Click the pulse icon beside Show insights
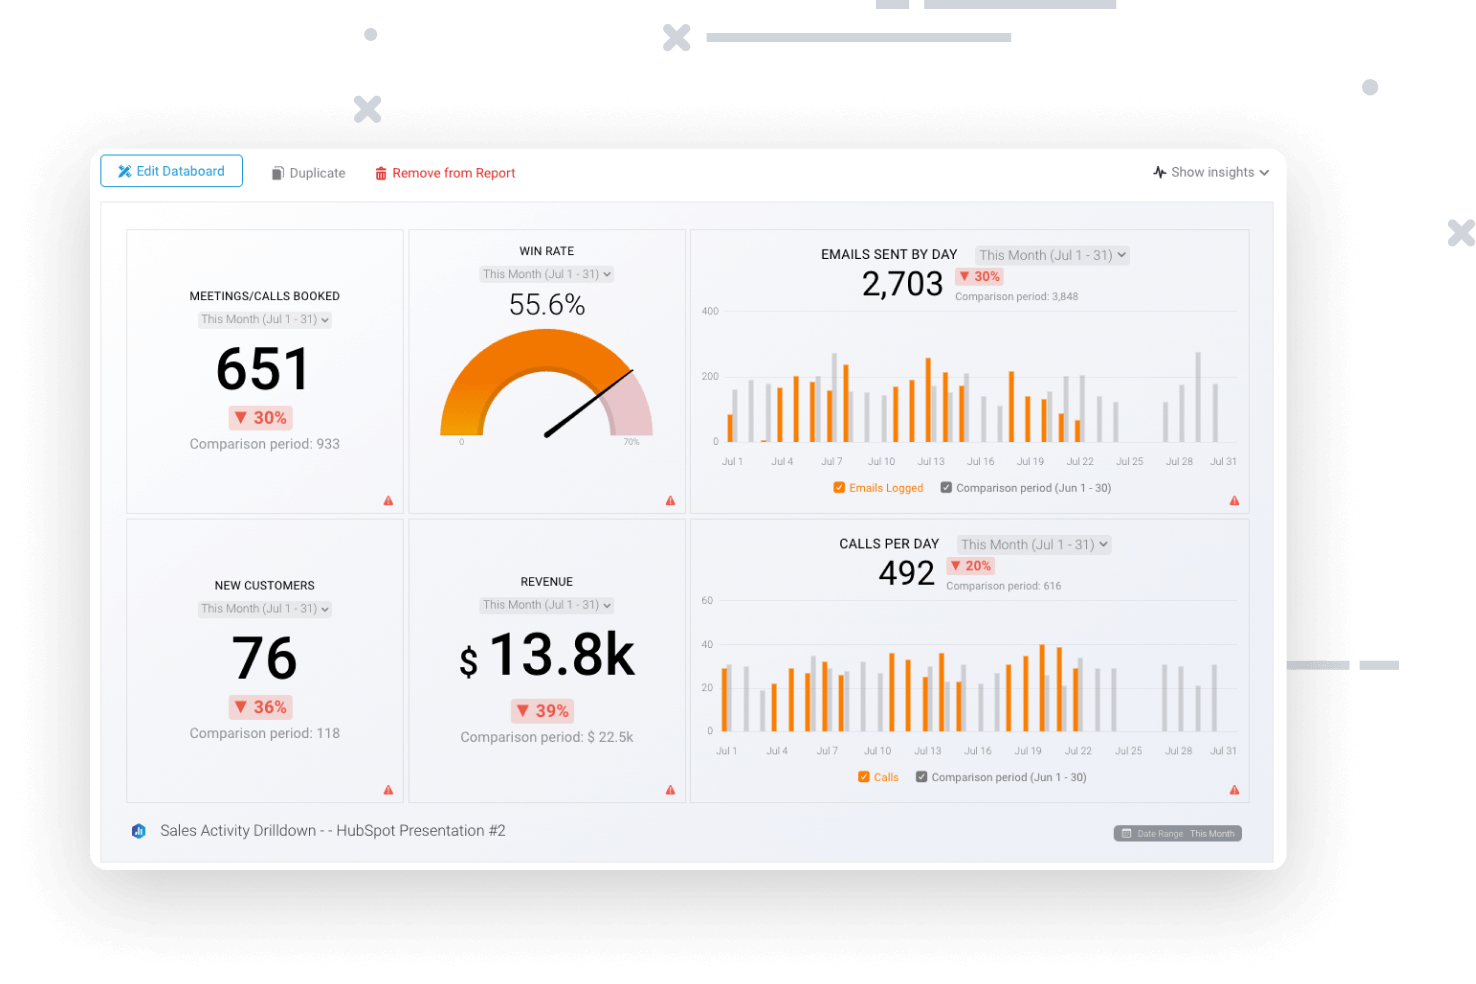 pyautogui.click(x=1159, y=171)
